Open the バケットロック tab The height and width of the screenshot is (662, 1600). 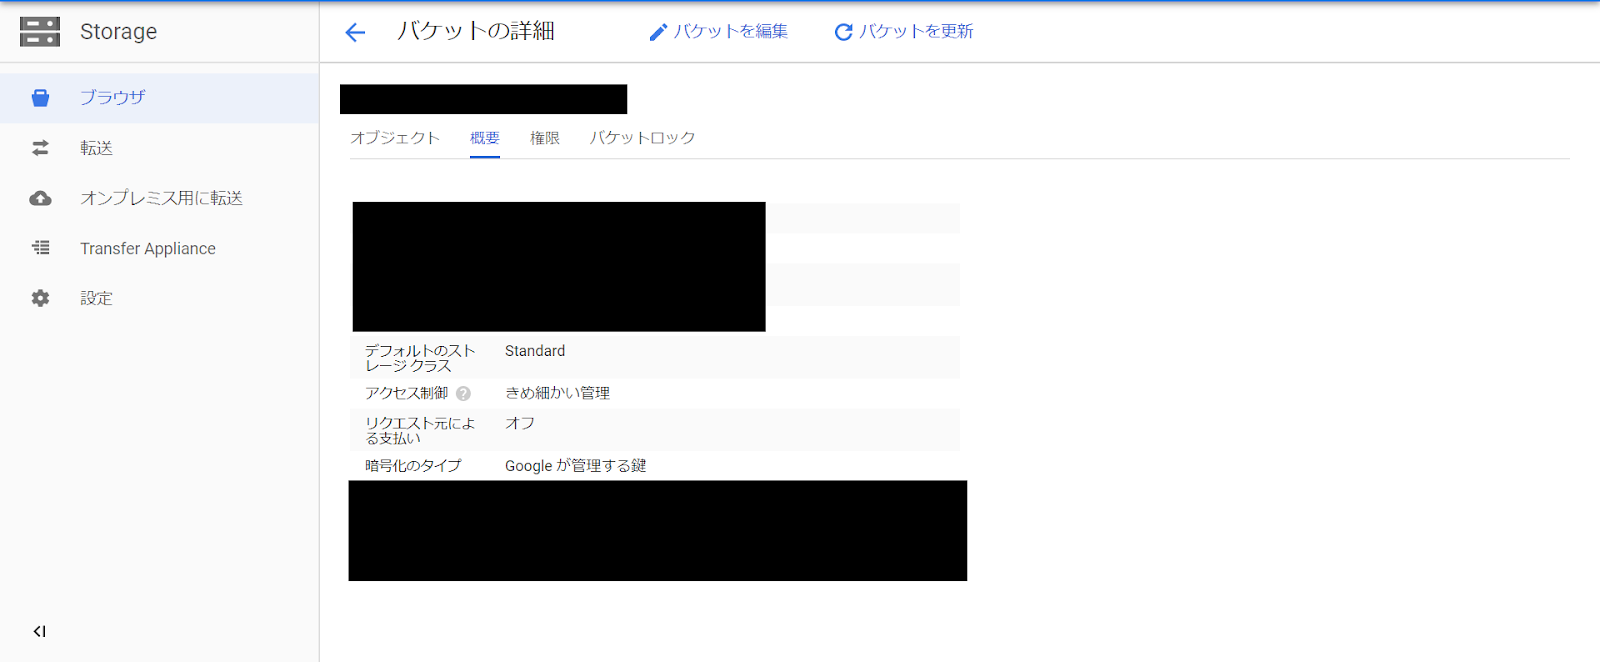point(642,138)
